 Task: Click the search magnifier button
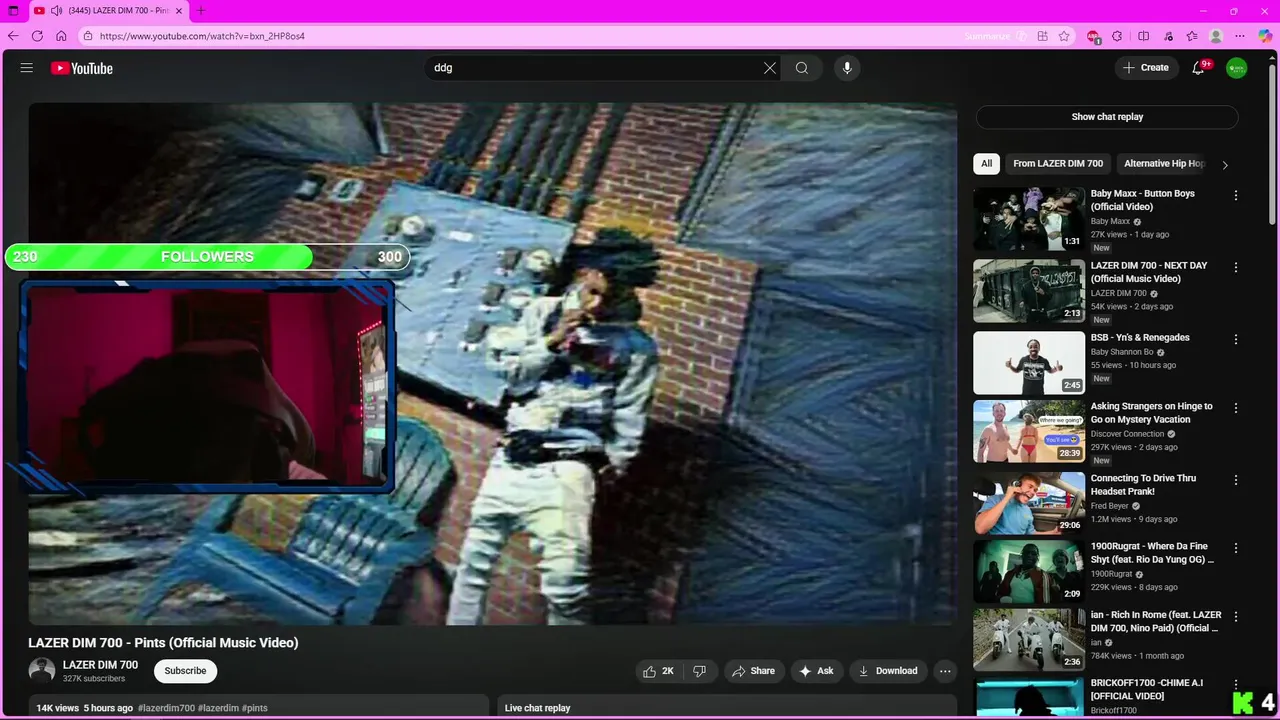tap(802, 68)
